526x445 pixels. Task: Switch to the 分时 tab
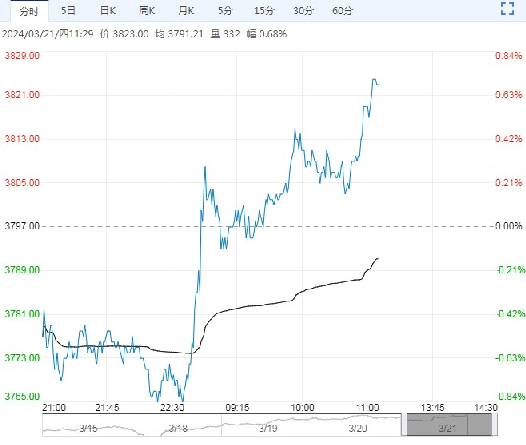click(29, 11)
